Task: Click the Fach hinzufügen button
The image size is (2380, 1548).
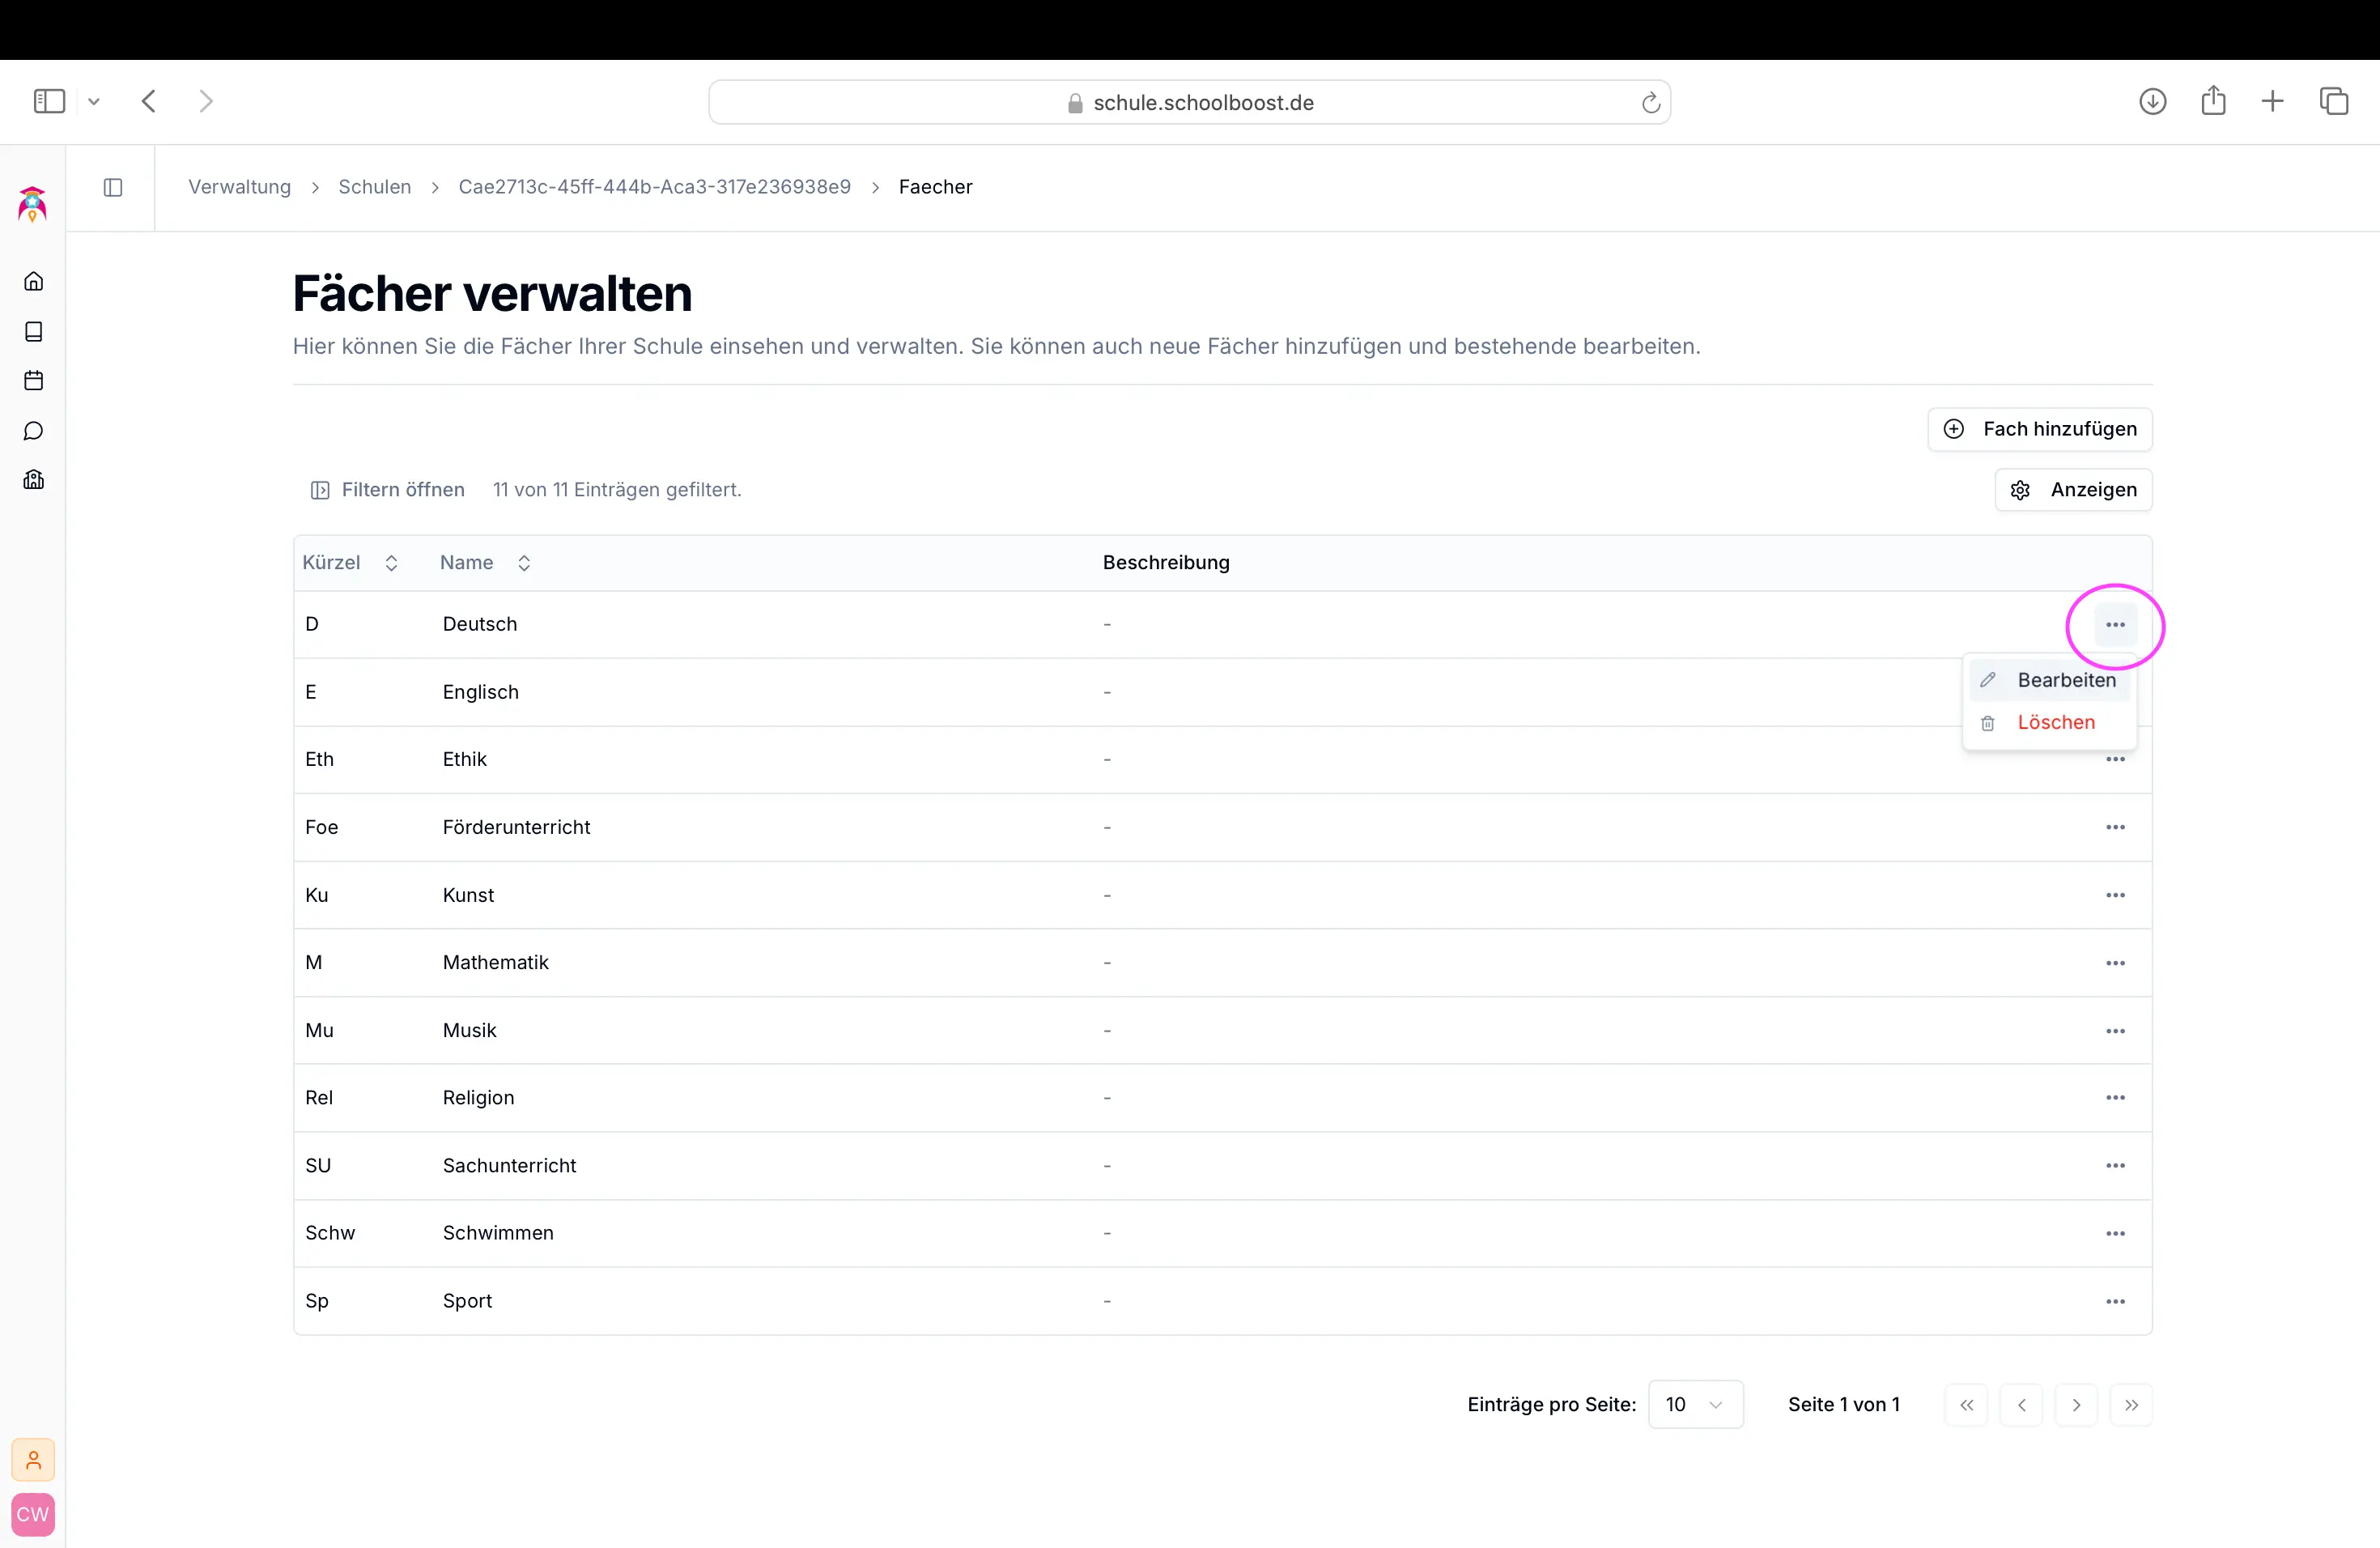Action: 2040,429
